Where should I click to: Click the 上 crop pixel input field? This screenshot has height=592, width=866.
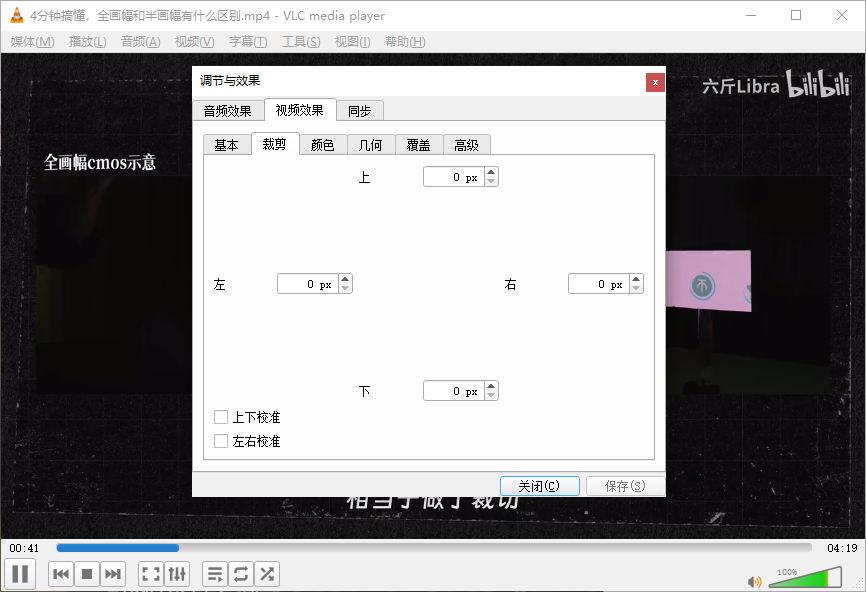[x=455, y=177]
